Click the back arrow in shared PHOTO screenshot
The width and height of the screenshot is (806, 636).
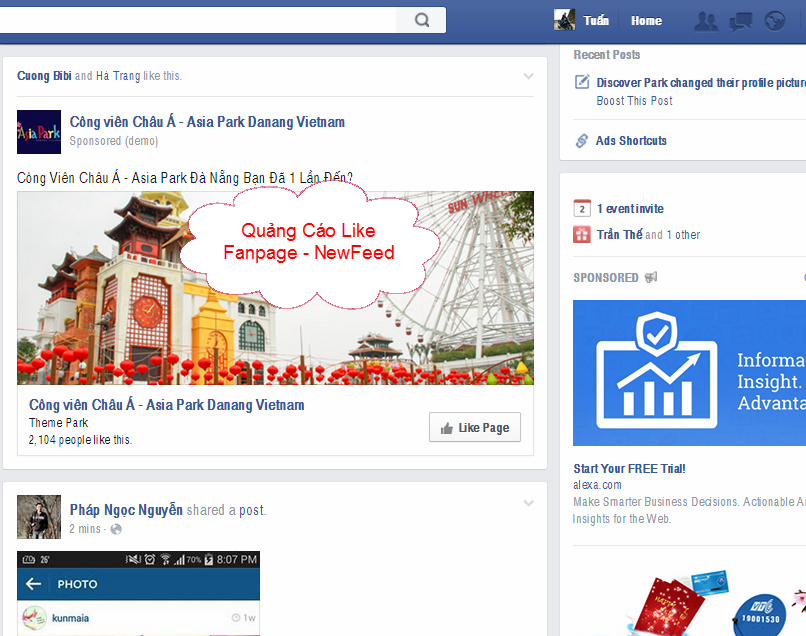(x=33, y=584)
